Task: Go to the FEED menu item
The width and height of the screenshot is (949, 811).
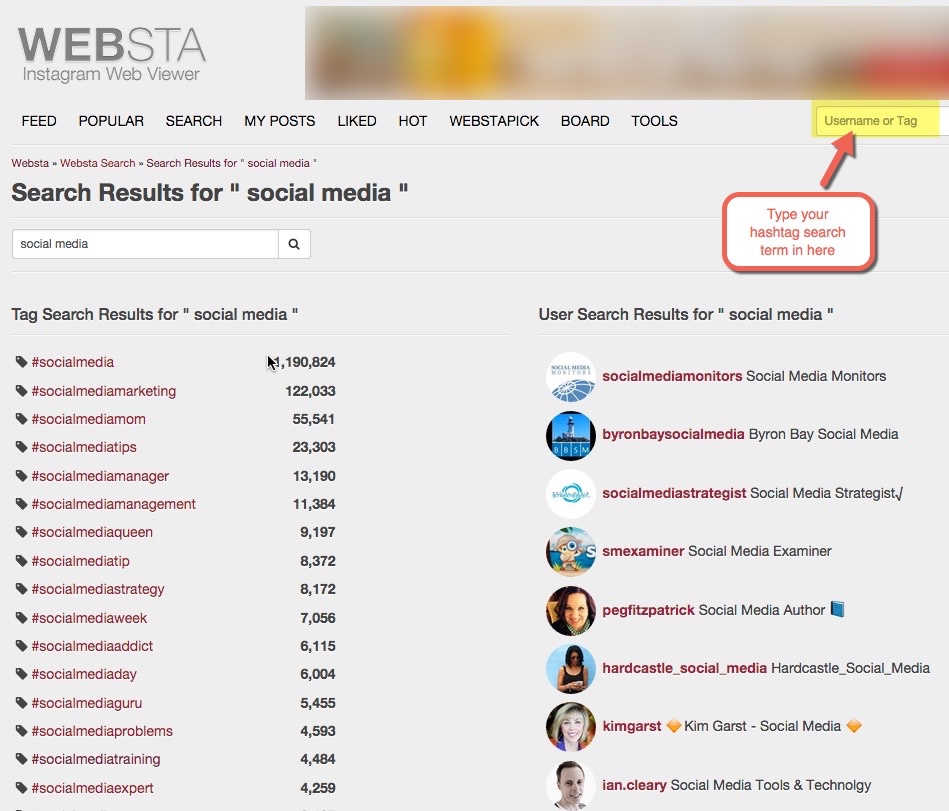Action: point(39,121)
